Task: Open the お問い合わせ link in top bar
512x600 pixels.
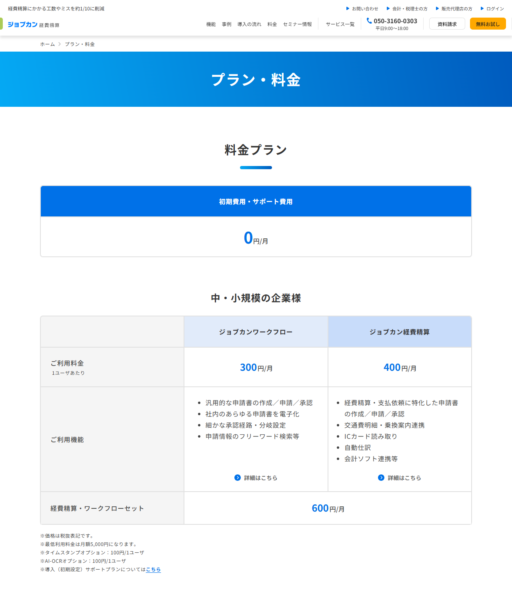Action: pyautogui.click(x=365, y=8)
